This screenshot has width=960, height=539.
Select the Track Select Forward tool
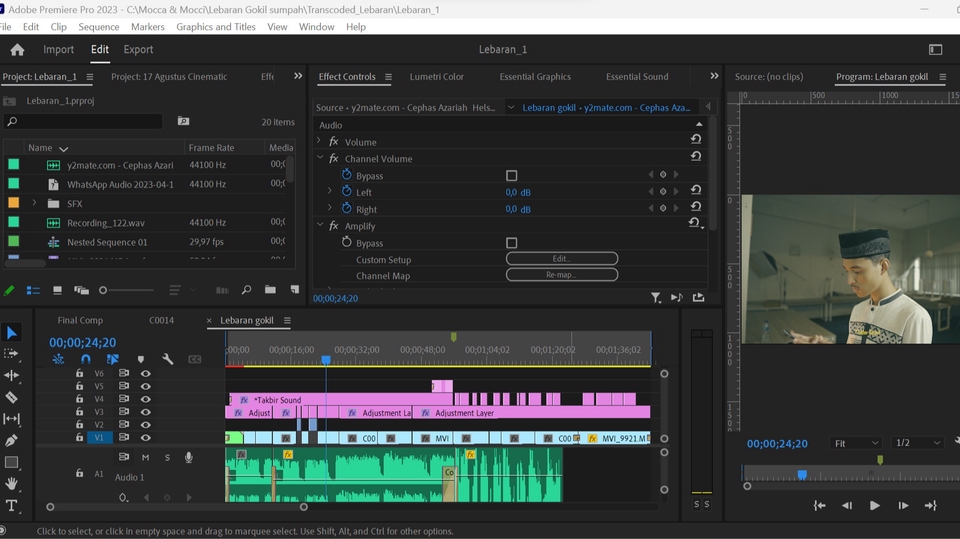[11, 354]
